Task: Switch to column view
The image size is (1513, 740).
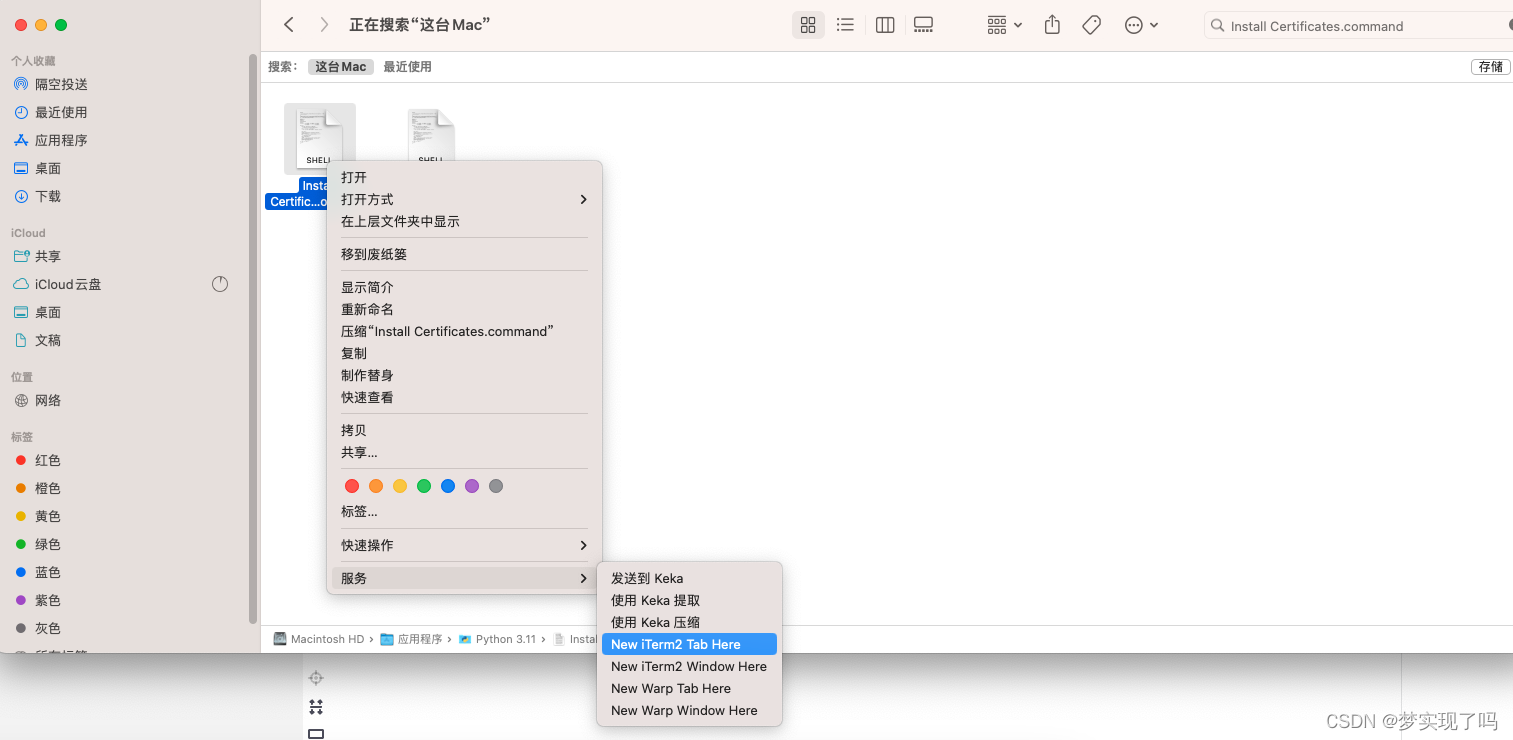Action: (x=885, y=25)
